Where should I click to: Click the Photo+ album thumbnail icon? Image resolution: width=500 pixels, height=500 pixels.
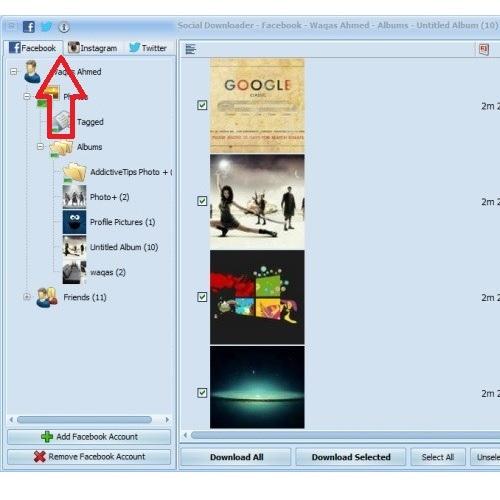tap(74, 197)
